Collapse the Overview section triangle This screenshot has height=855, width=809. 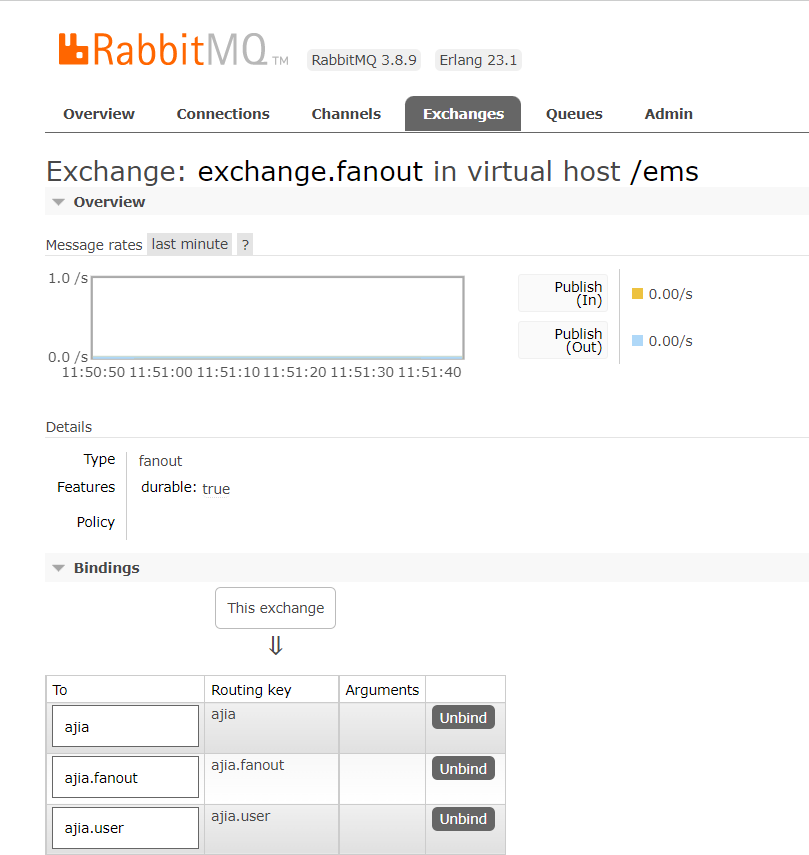coord(59,202)
